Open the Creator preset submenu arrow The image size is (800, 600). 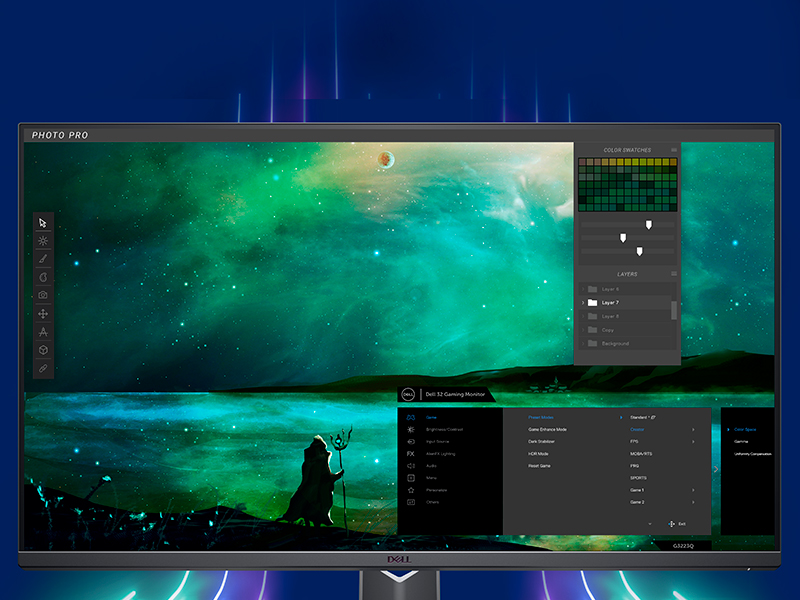click(693, 429)
